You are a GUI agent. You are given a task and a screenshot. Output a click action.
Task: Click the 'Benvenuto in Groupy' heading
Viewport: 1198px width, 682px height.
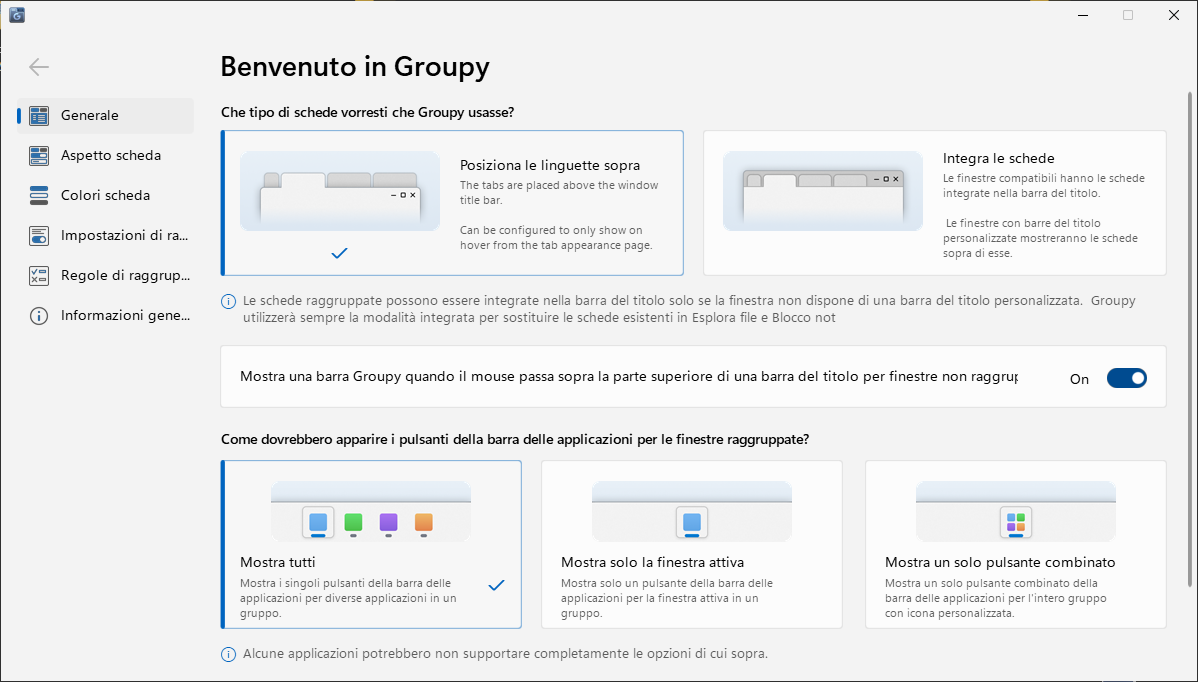pyautogui.click(x=355, y=67)
